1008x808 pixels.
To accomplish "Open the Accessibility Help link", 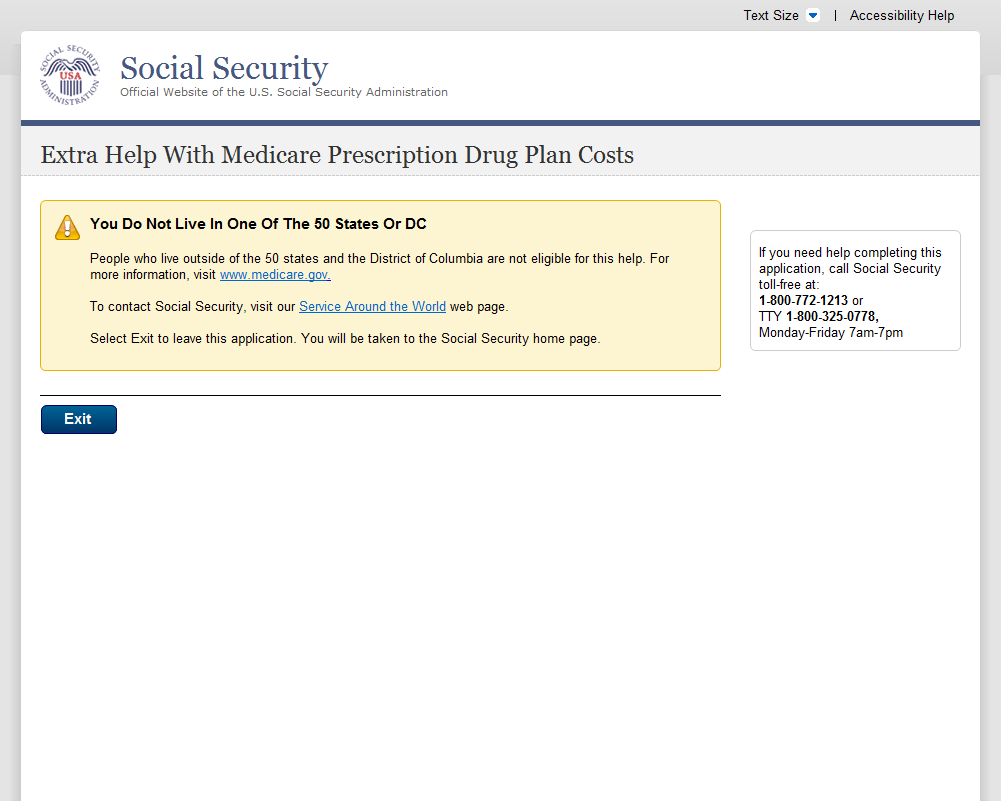I will pyautogui.click(x=901, y=16).
